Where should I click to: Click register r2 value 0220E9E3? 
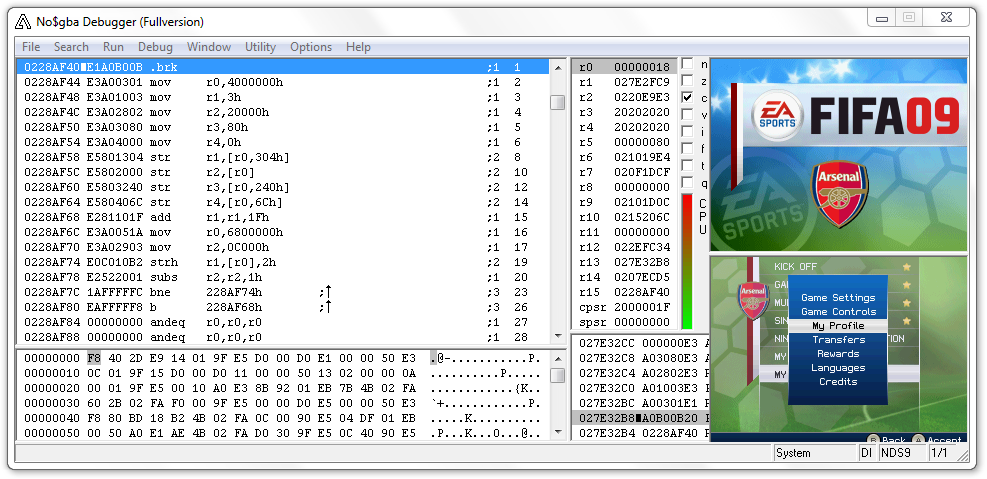[x=642, y=97]
